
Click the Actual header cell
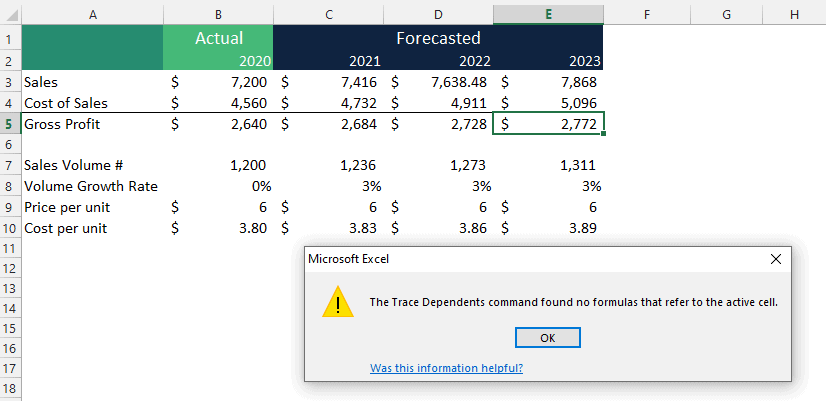coord(218,38)
